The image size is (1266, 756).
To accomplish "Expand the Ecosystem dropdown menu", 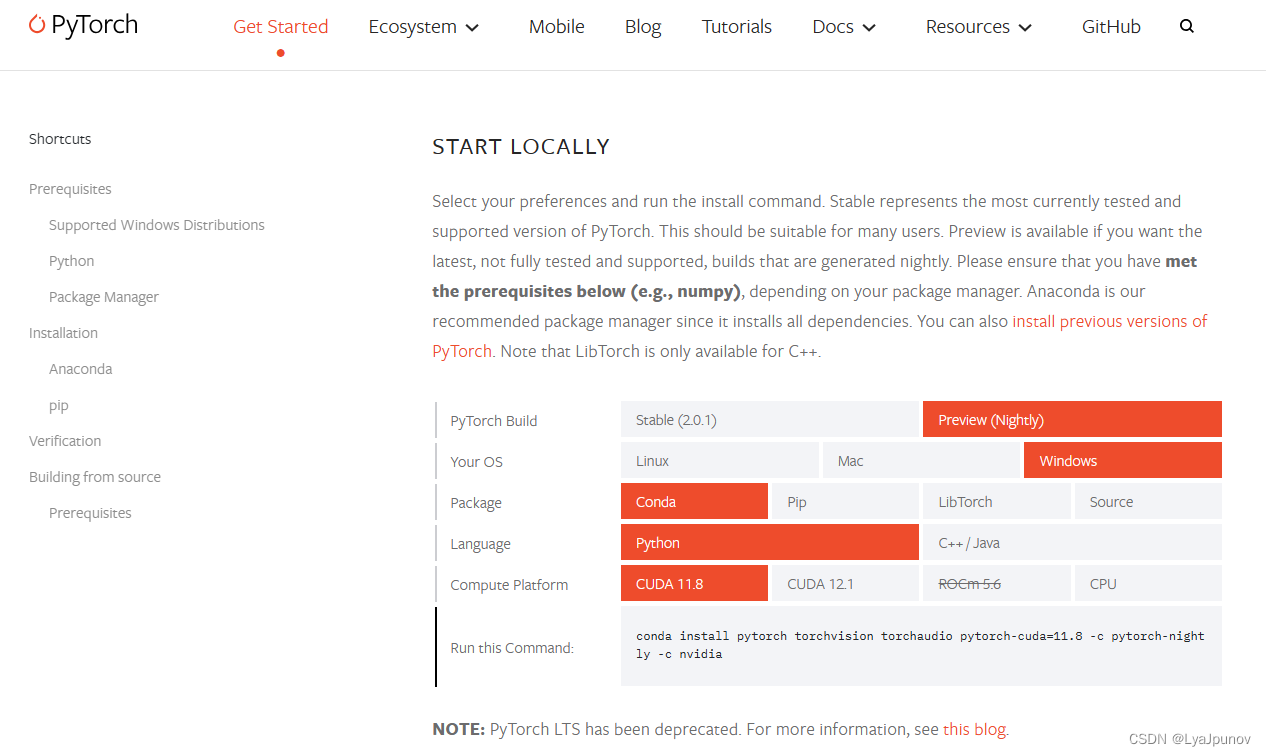I will 424,27.
